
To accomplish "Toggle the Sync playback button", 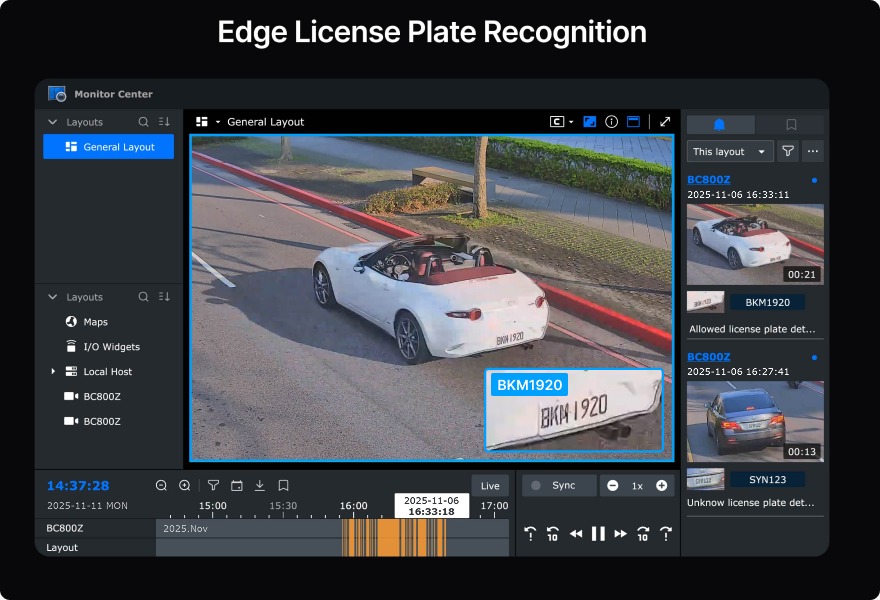I will [x=558, y=486].
